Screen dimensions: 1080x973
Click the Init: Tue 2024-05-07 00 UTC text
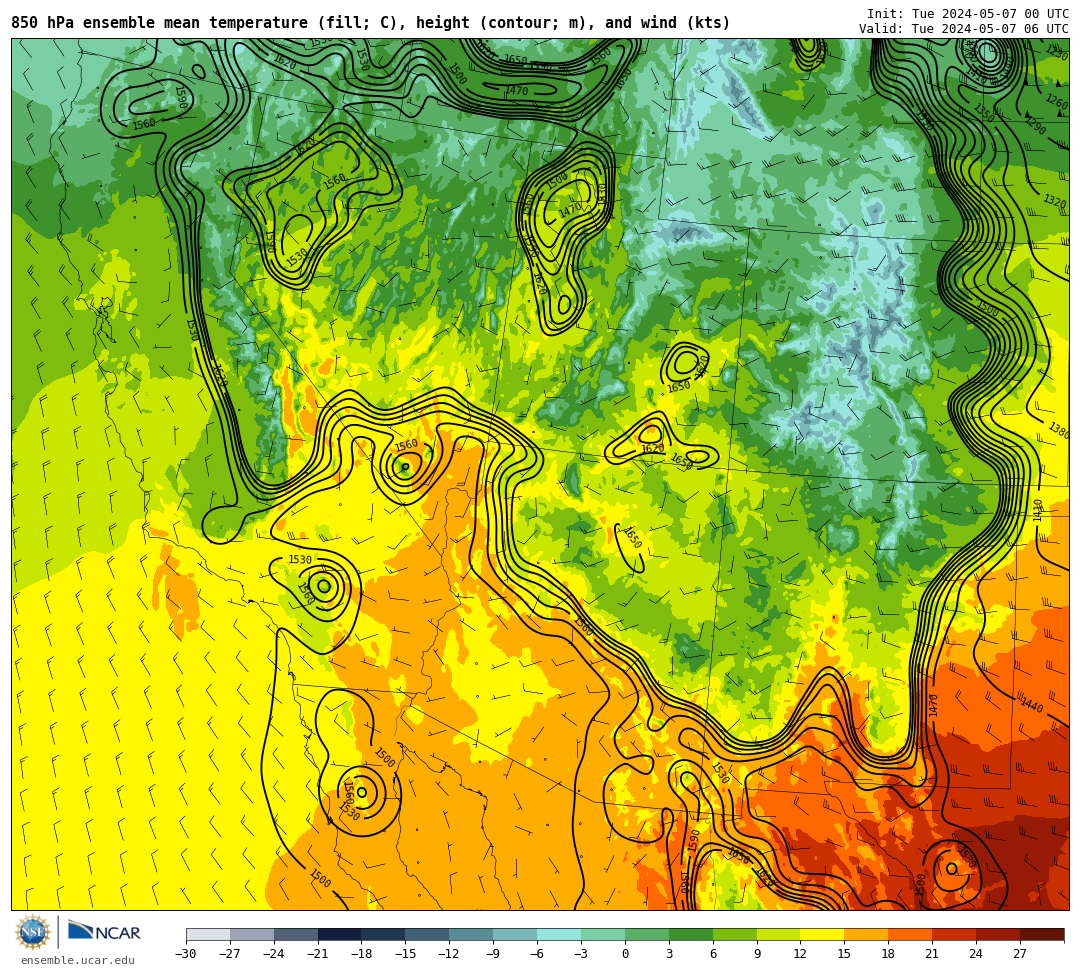[968, 14]
